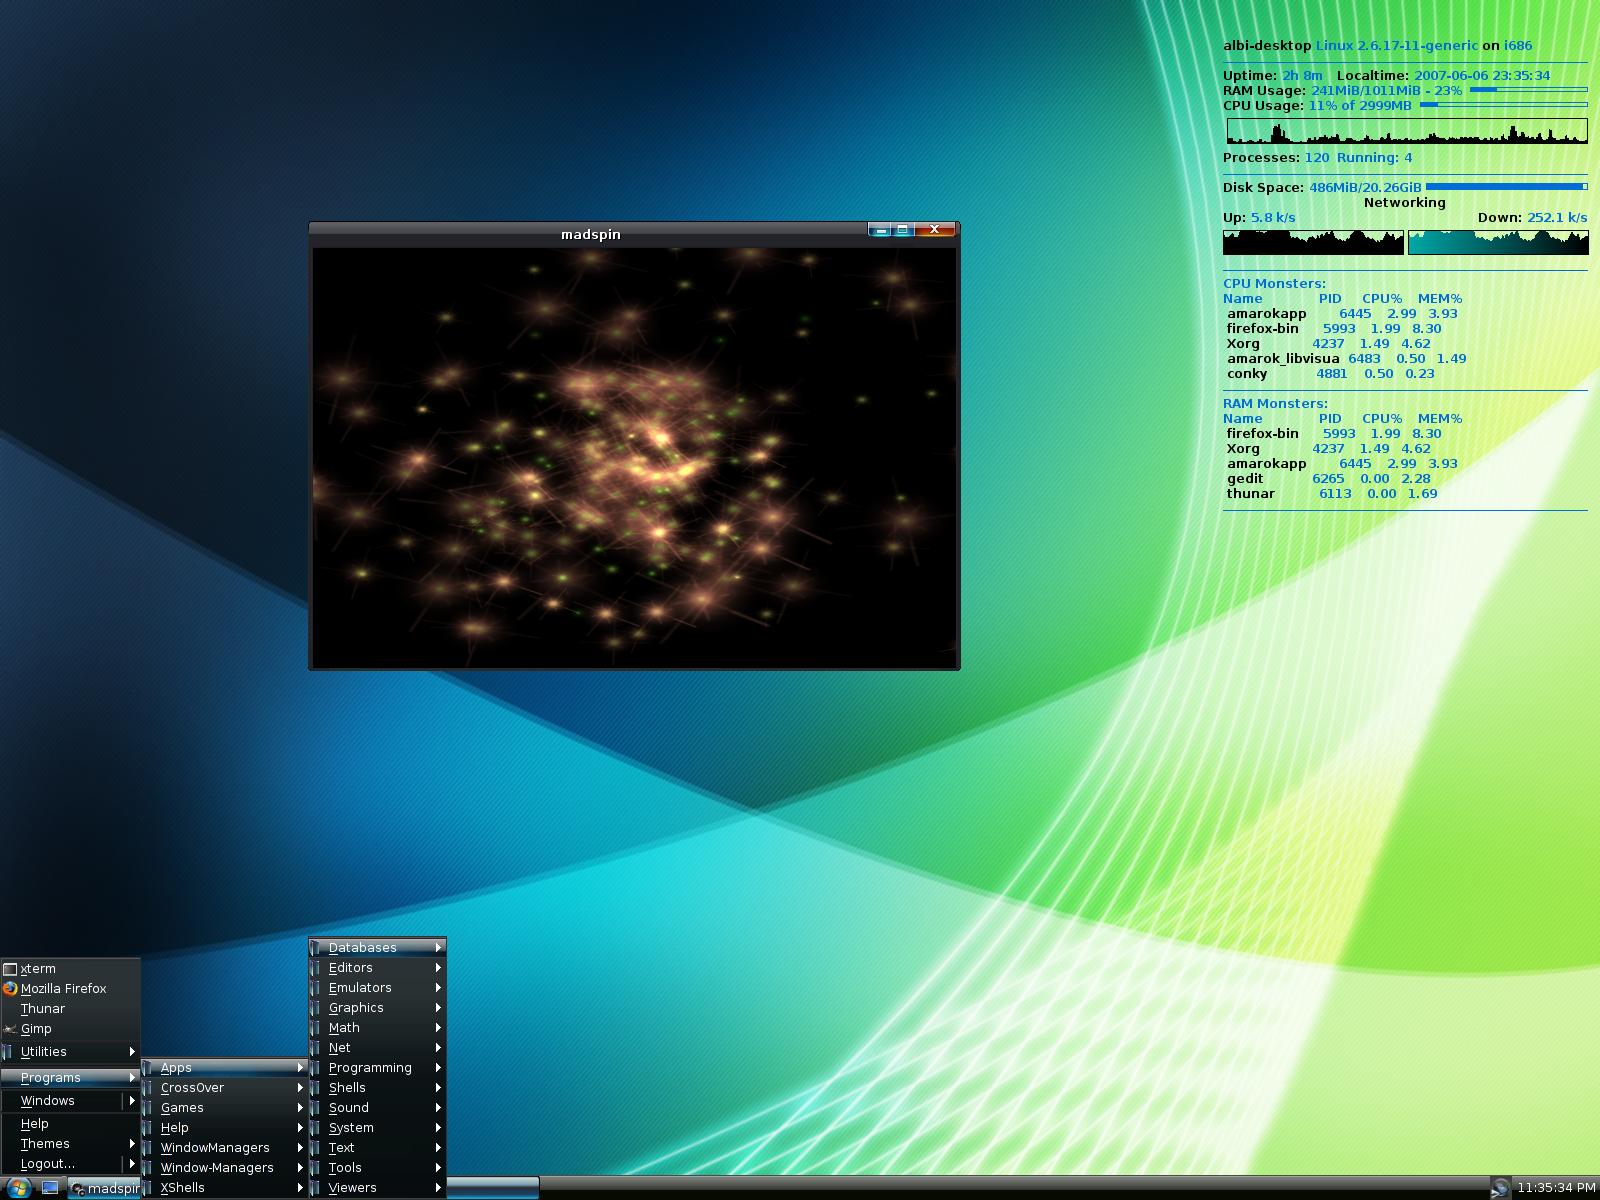The height and width of the screenshot is (1200, 1600).
Task: Click the show desktop icon in taskbar
Action: pyautogui.click(x=50, y=1188)
